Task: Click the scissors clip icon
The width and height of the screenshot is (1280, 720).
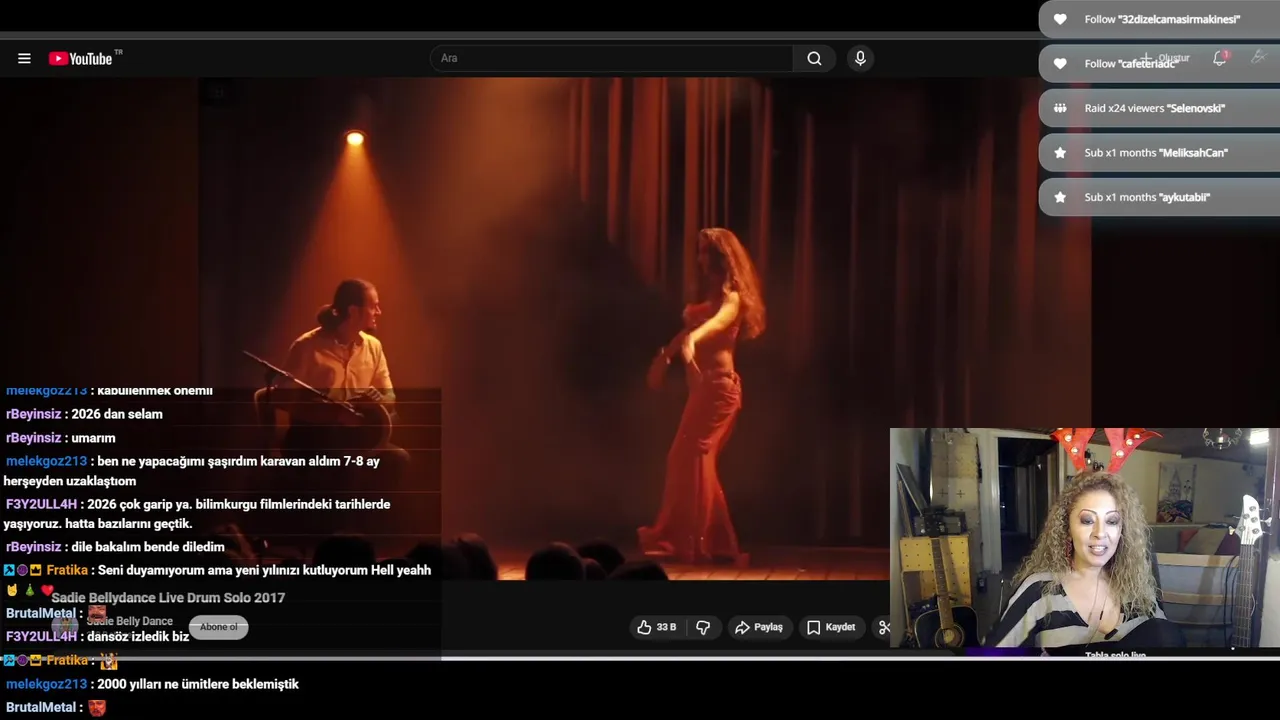Action: point(884,627)
